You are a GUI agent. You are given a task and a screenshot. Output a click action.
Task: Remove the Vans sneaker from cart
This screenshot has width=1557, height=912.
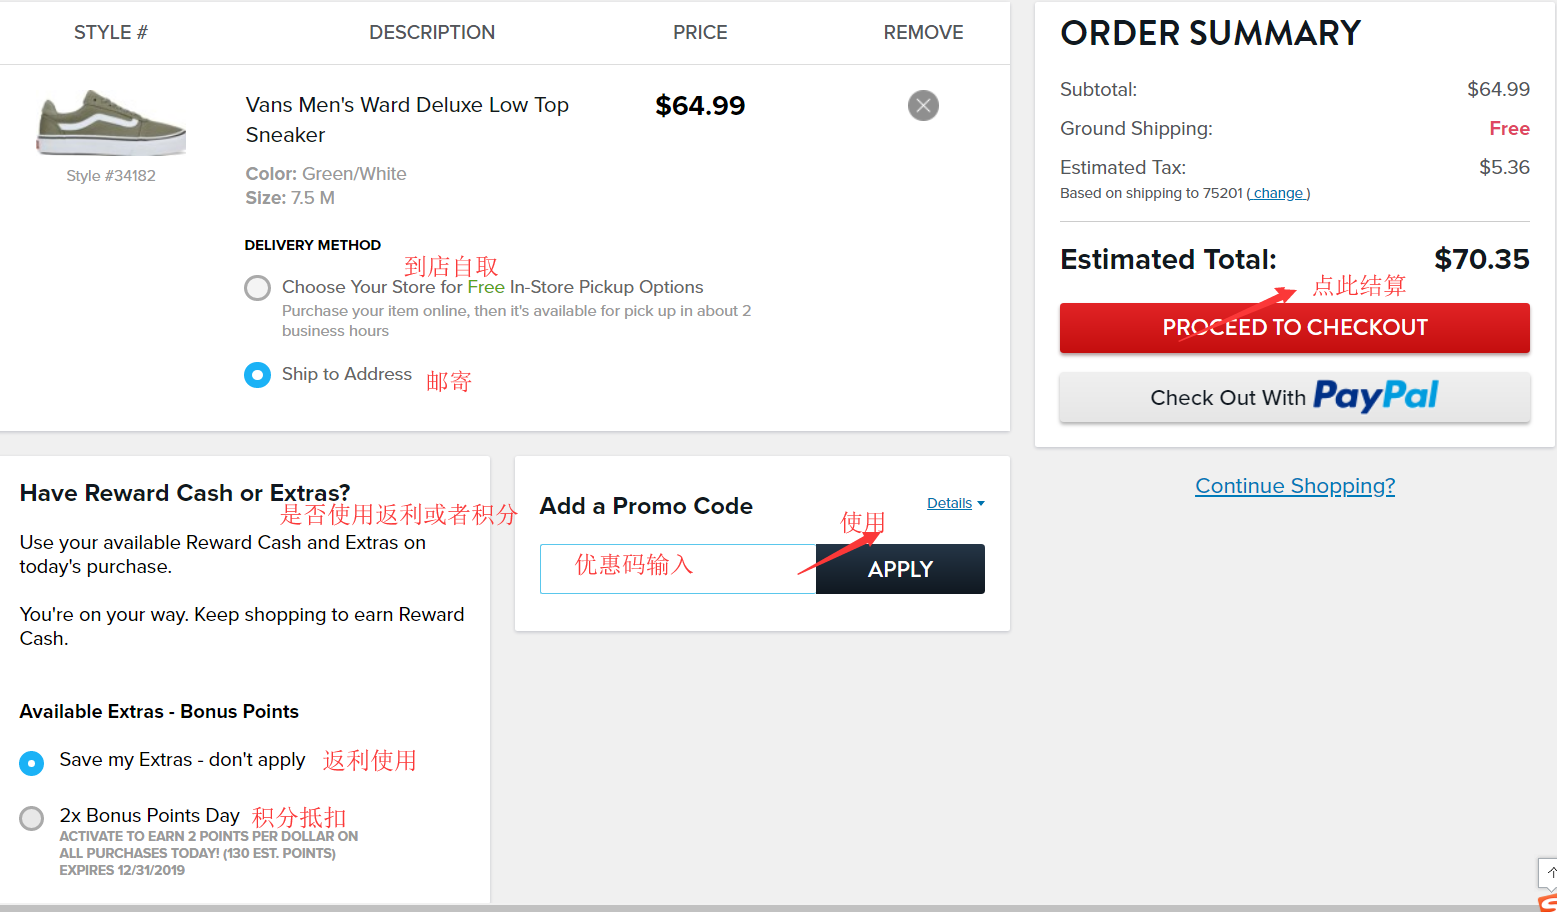click(x=923, y=105)
